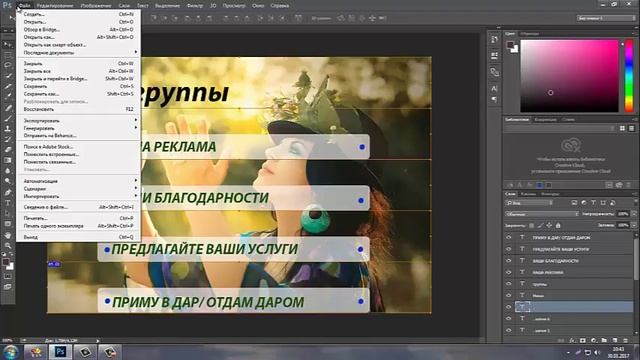Screen dimensions: 640x360
Task: Choose Сохранить как... from File menu
Action: (78, 94)
